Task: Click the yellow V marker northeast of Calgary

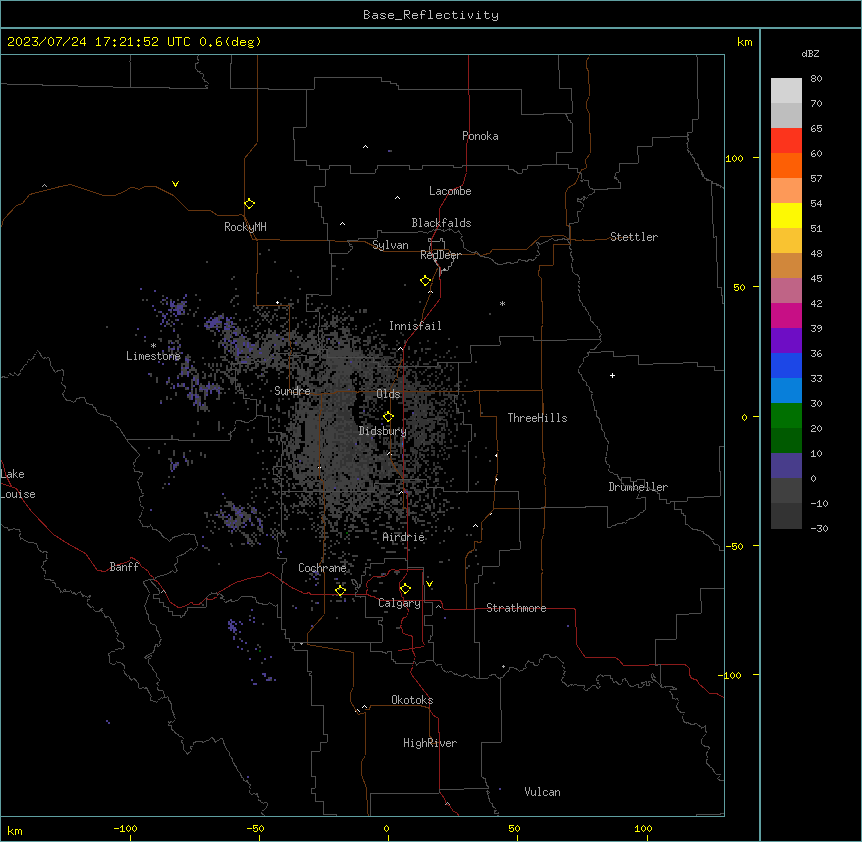Action: (429, 584)
